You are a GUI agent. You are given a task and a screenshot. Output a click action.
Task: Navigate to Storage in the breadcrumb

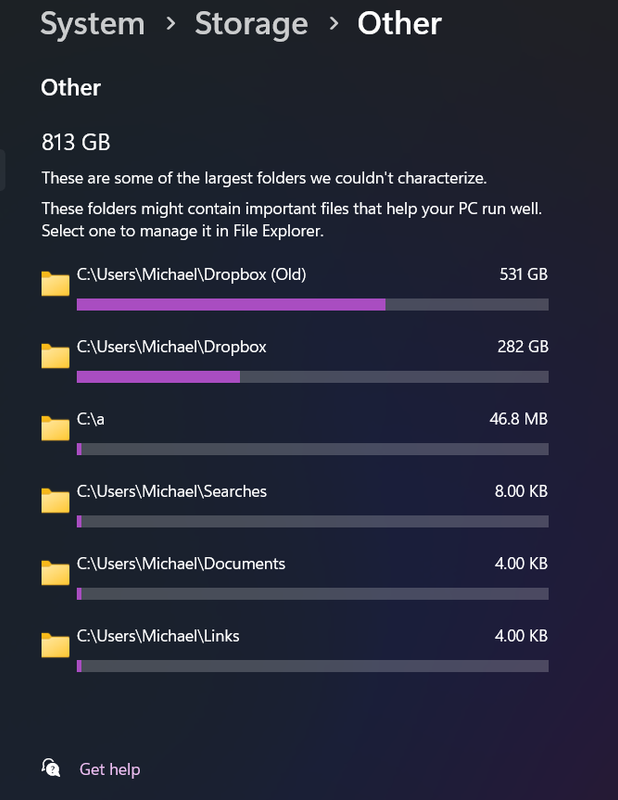(249, 23)
